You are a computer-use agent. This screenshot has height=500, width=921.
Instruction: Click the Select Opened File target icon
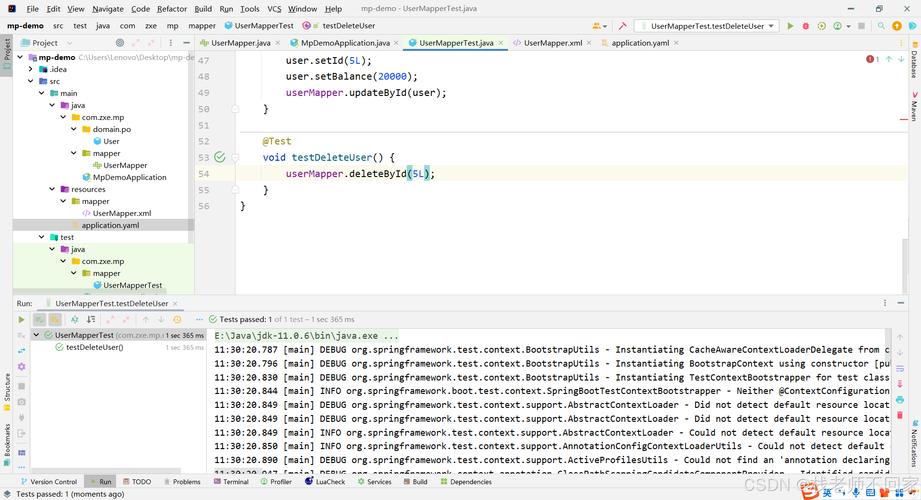120,43
